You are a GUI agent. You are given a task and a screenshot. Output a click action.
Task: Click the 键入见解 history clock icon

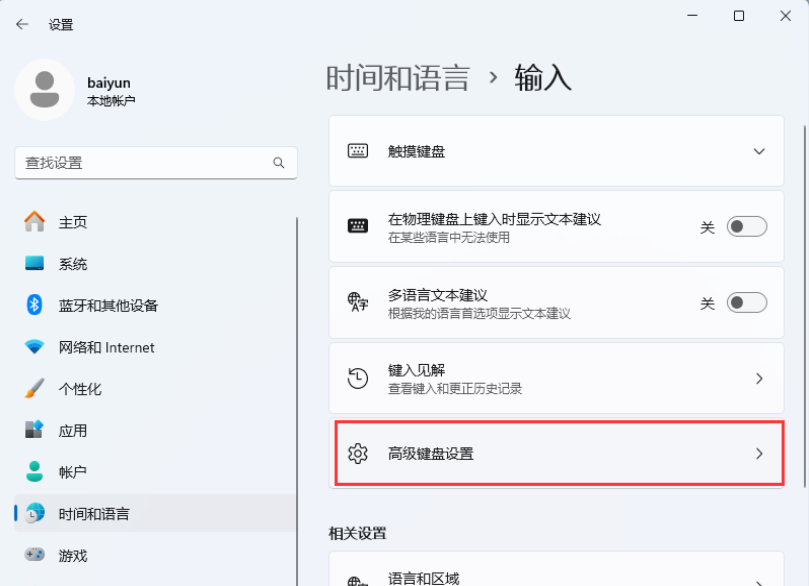tap(357, 378)
